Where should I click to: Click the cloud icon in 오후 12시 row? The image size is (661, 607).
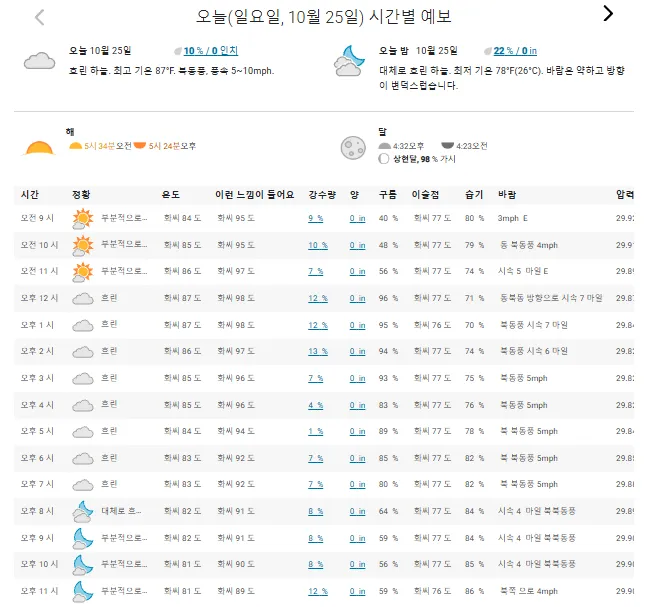coord(83,299)
